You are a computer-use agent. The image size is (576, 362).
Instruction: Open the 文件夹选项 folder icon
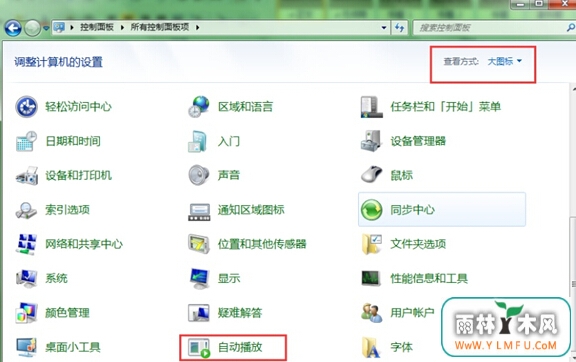tap(371, 244)
